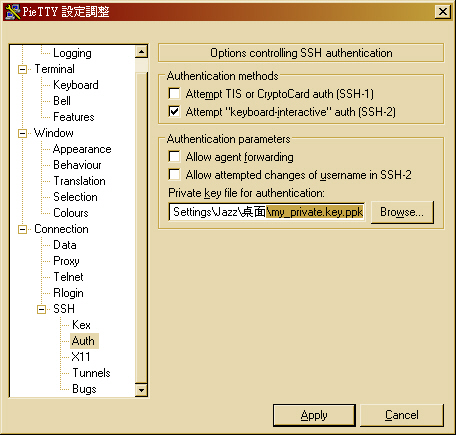
Task: Go to the Proxy settings page
Action: pyautogui.click(x=66, y=261)
